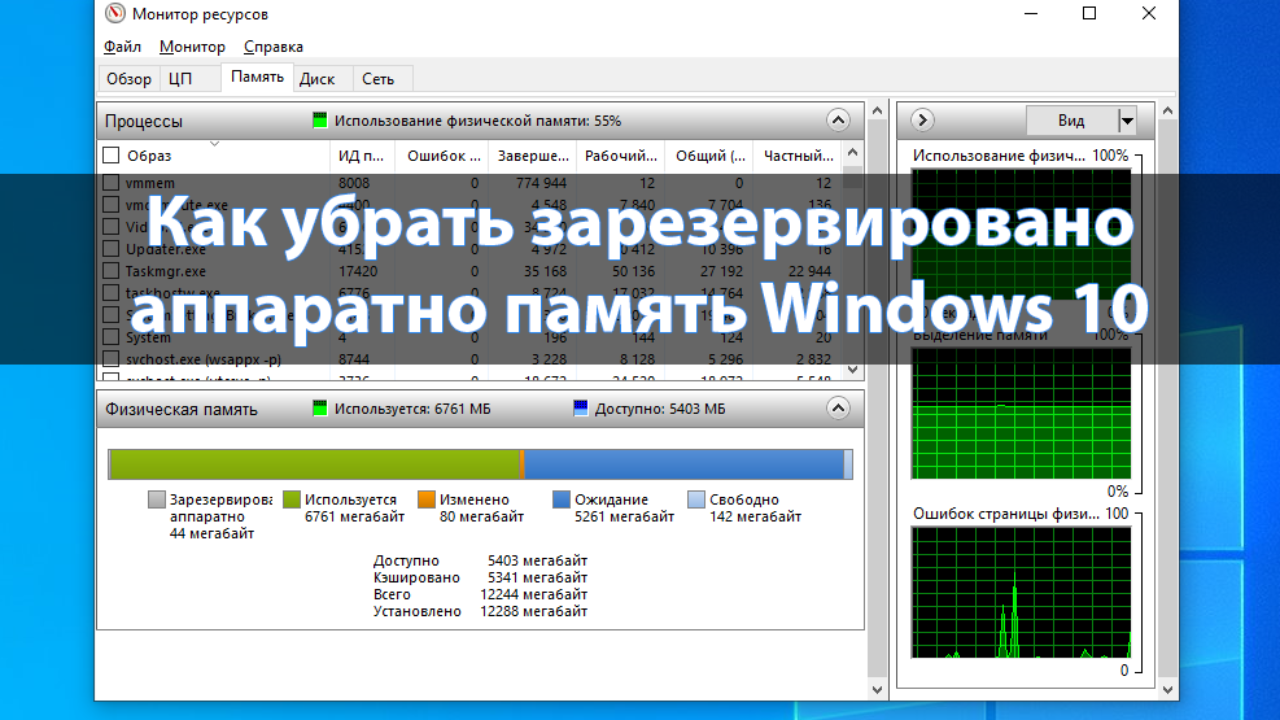Maximize the Монитор ресурсов window

[x=1089, y=14]
